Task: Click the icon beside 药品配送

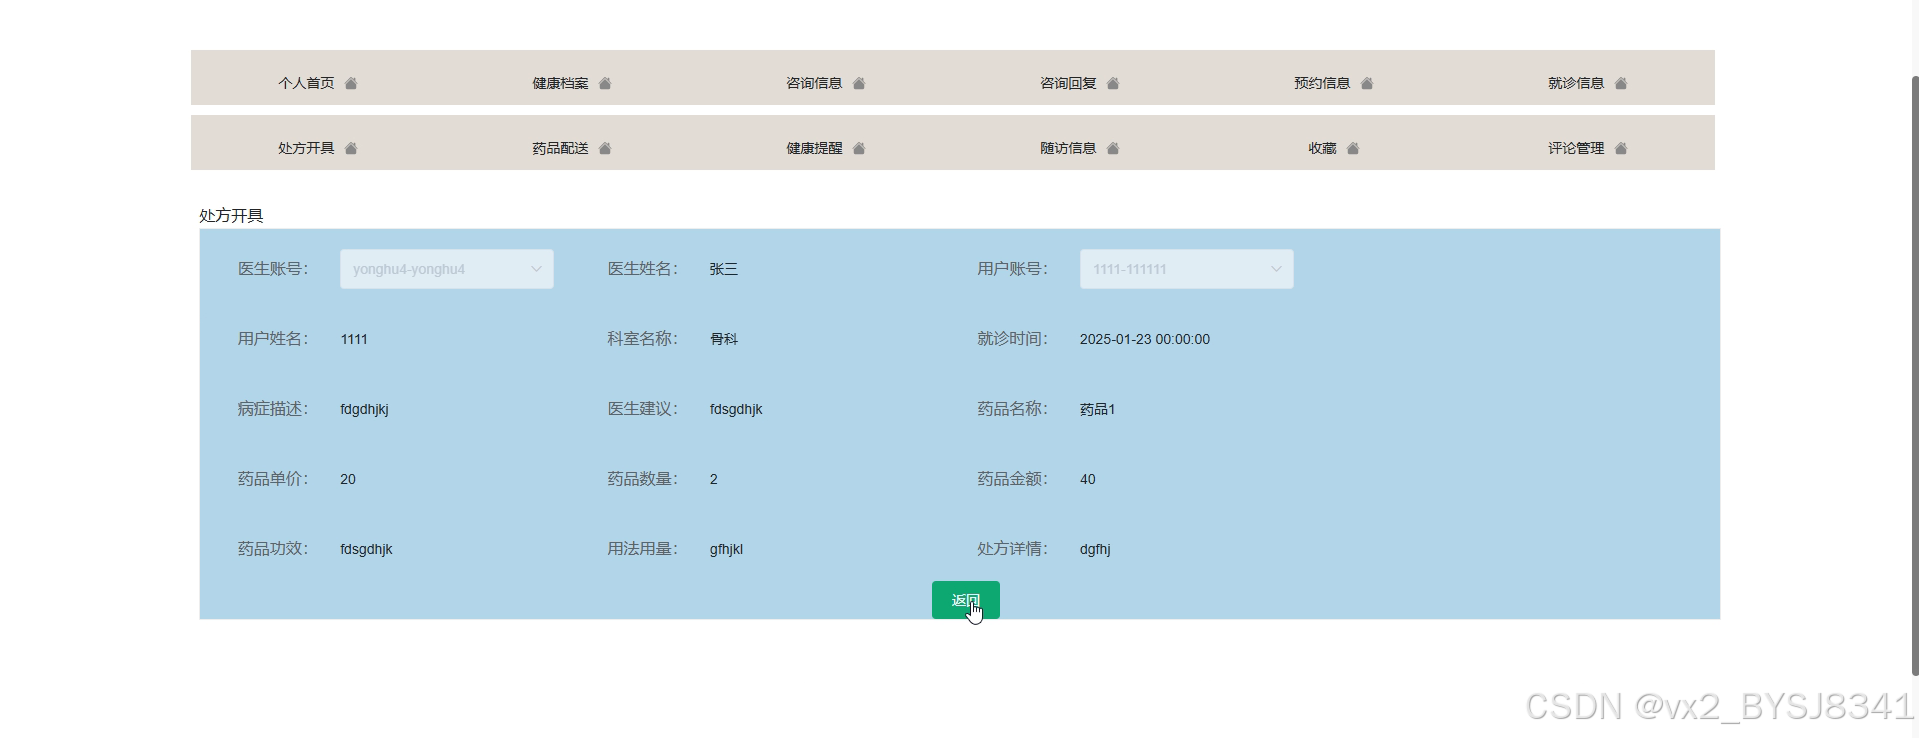Action: coord(605,148)
